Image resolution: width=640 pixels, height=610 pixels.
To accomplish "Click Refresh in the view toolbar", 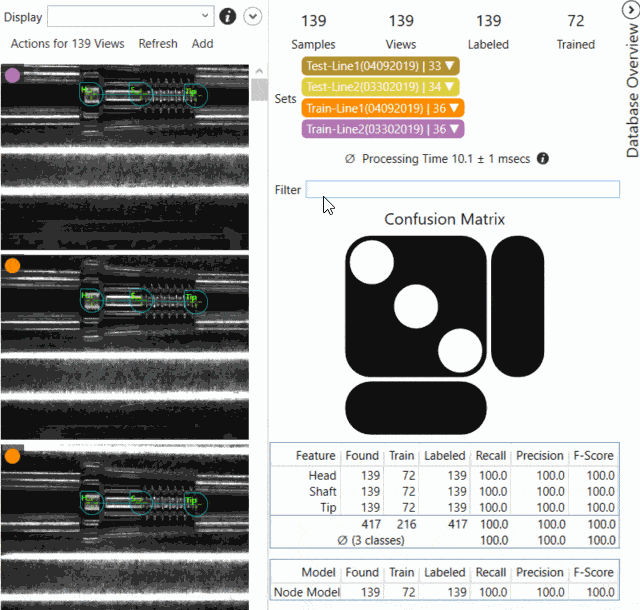I will tap(158, 43).
